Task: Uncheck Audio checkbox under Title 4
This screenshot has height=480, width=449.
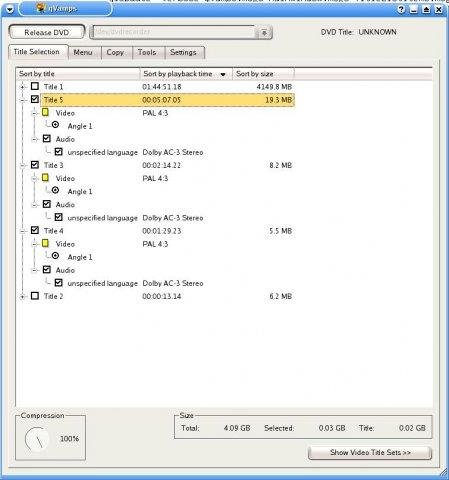Action: coord(47,269)
